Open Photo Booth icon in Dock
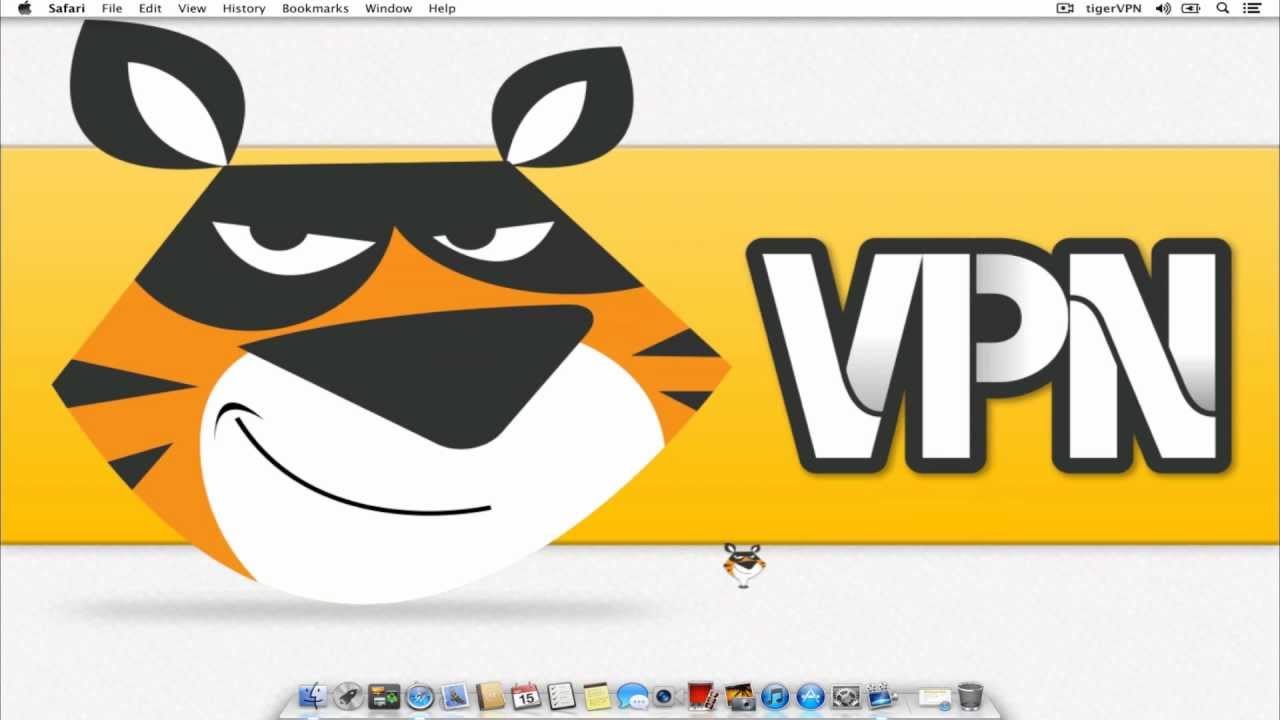This screenshot has height=720, width=1280. tap(703, 695)
